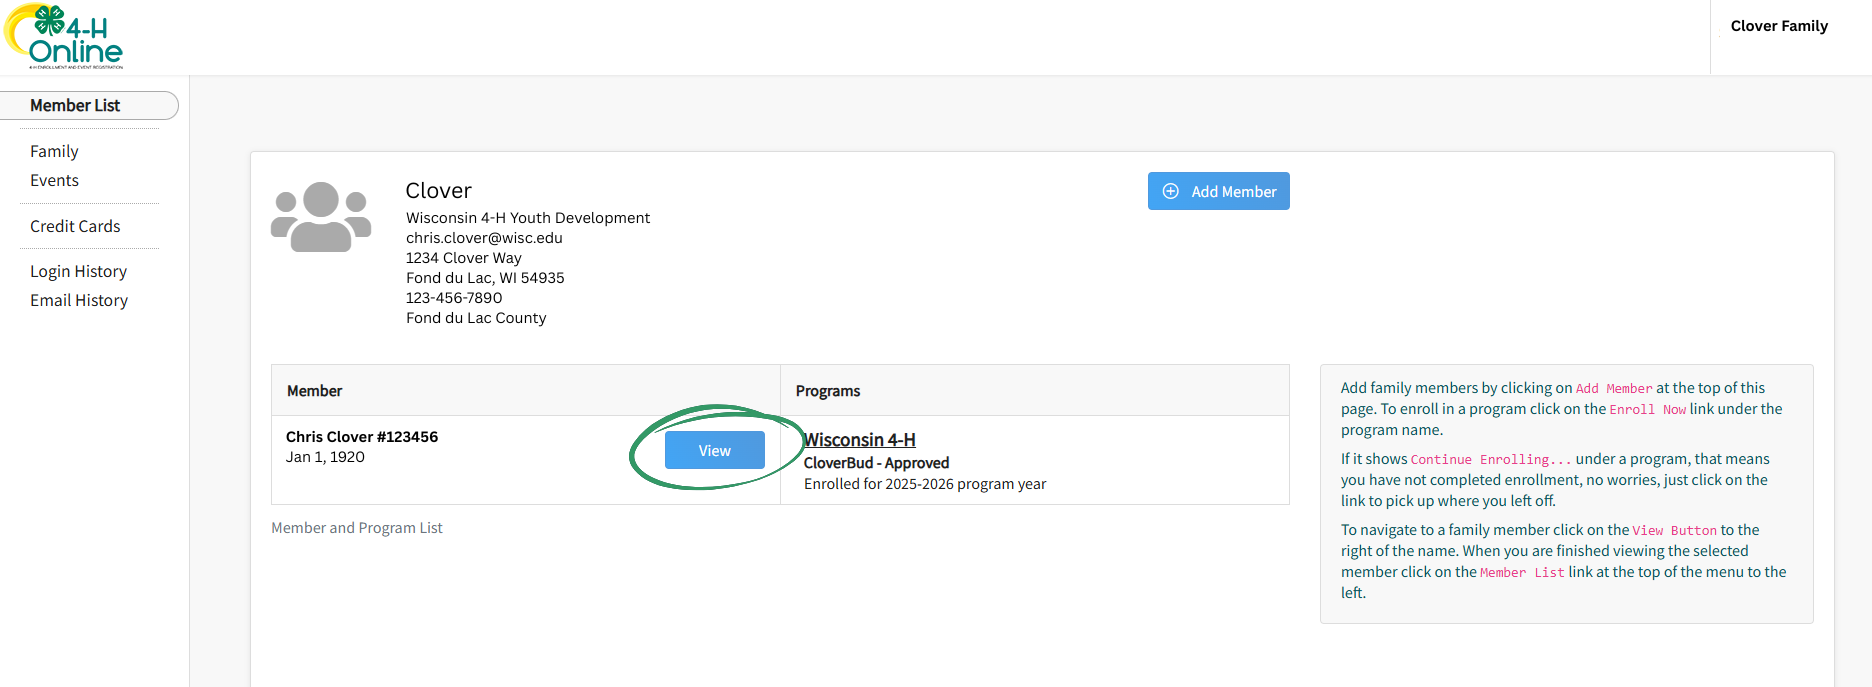Screen dimensions: 1872x687
Task: Click the 4-H Online clover logo
Action: click(64, 37)
